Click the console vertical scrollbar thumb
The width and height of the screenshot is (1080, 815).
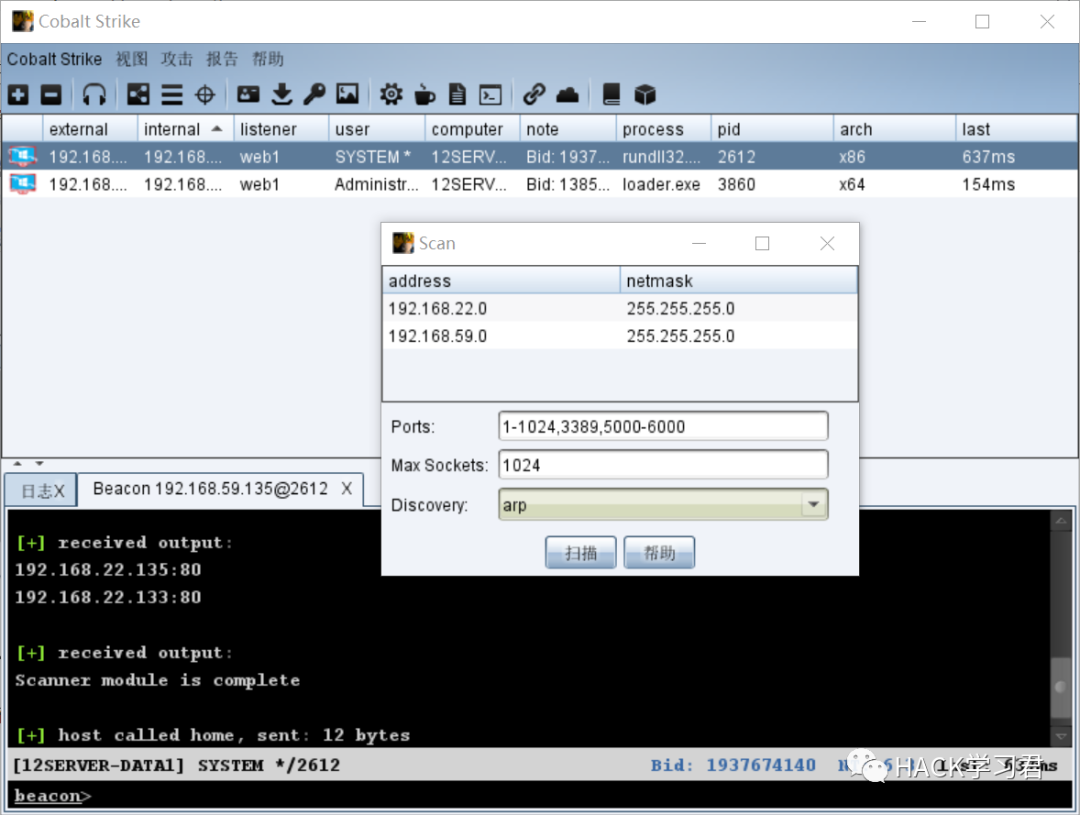[1061, 688]
